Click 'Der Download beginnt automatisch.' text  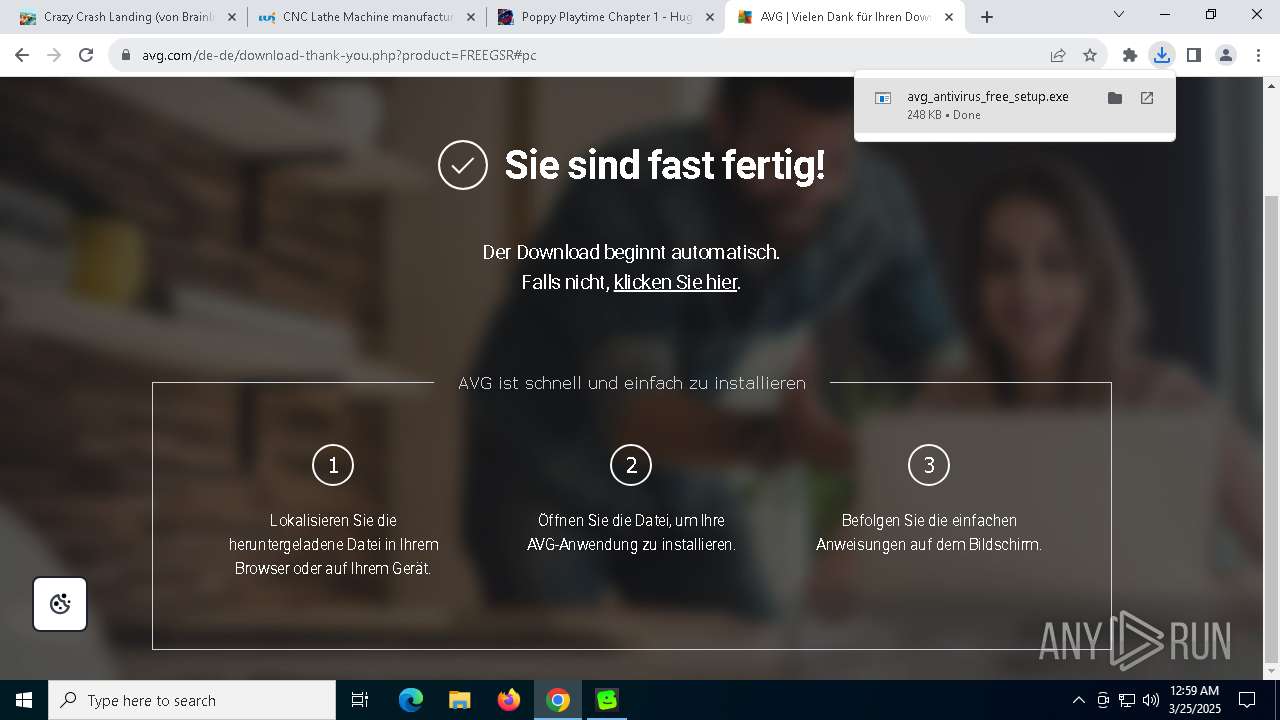(x=631, y=252)
